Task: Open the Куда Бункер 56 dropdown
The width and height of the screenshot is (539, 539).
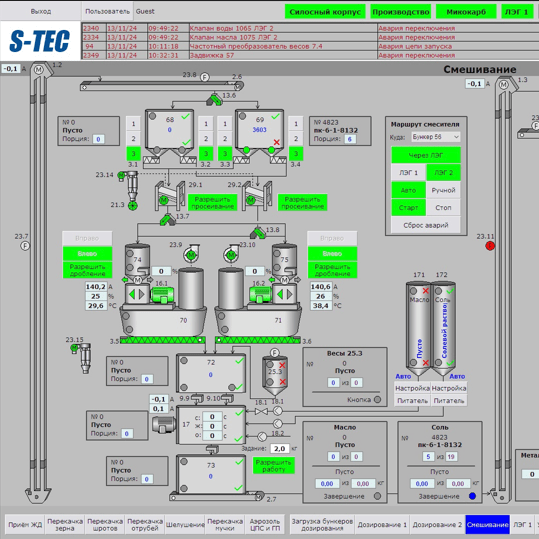Action: (436, 137)
